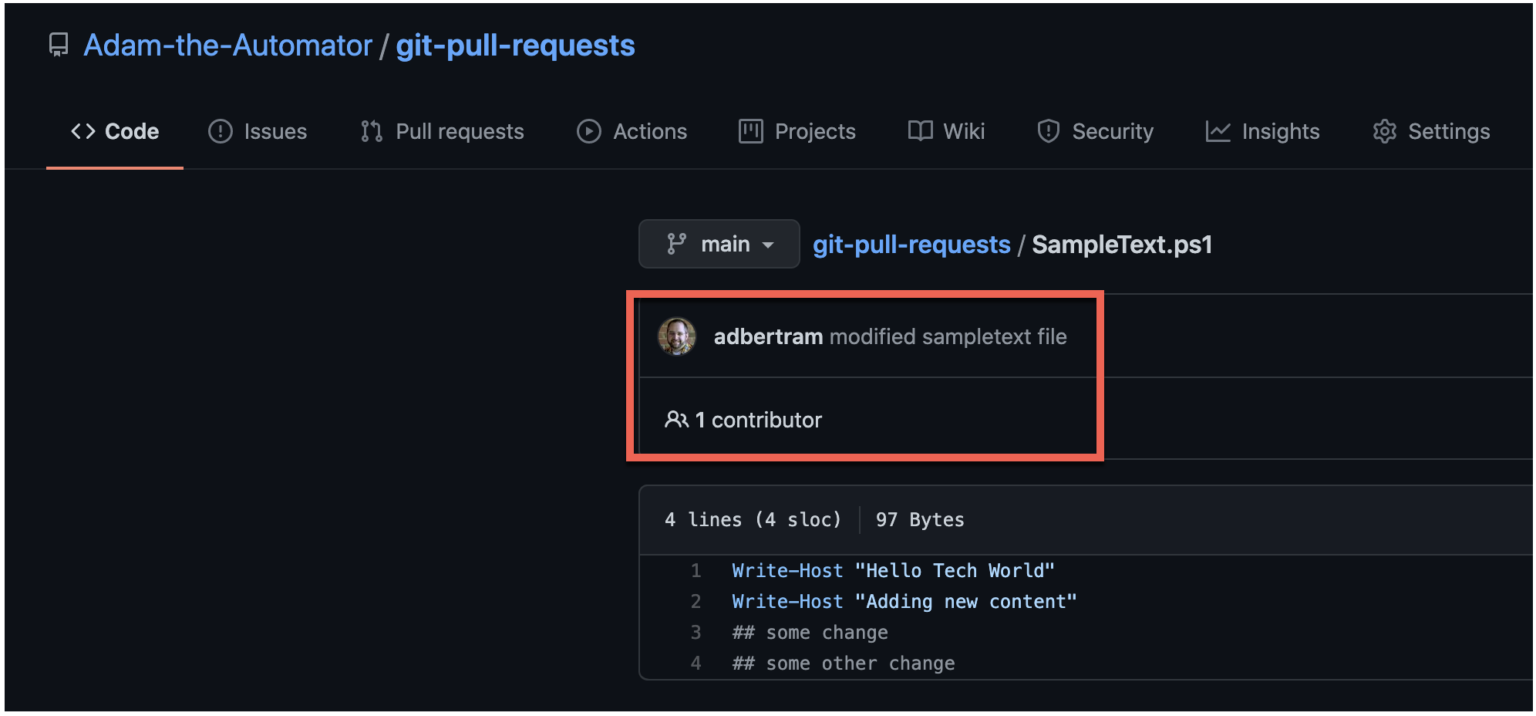
Task: Expand the branch selector caret
Action: click(x=768, y=244)
